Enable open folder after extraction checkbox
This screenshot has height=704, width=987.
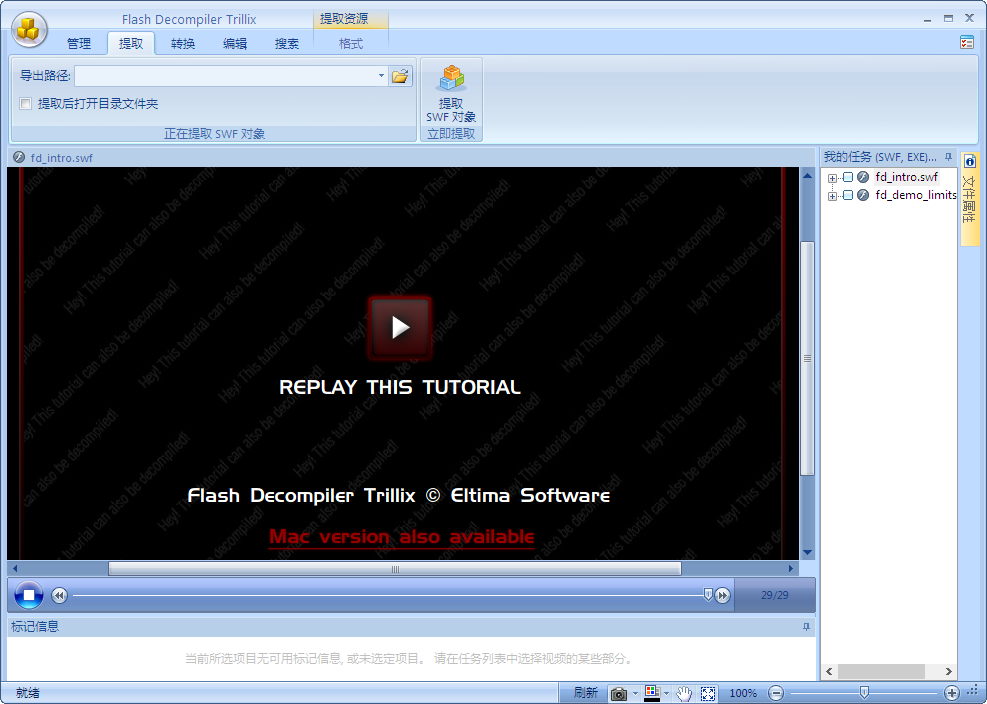coord(26,103)
